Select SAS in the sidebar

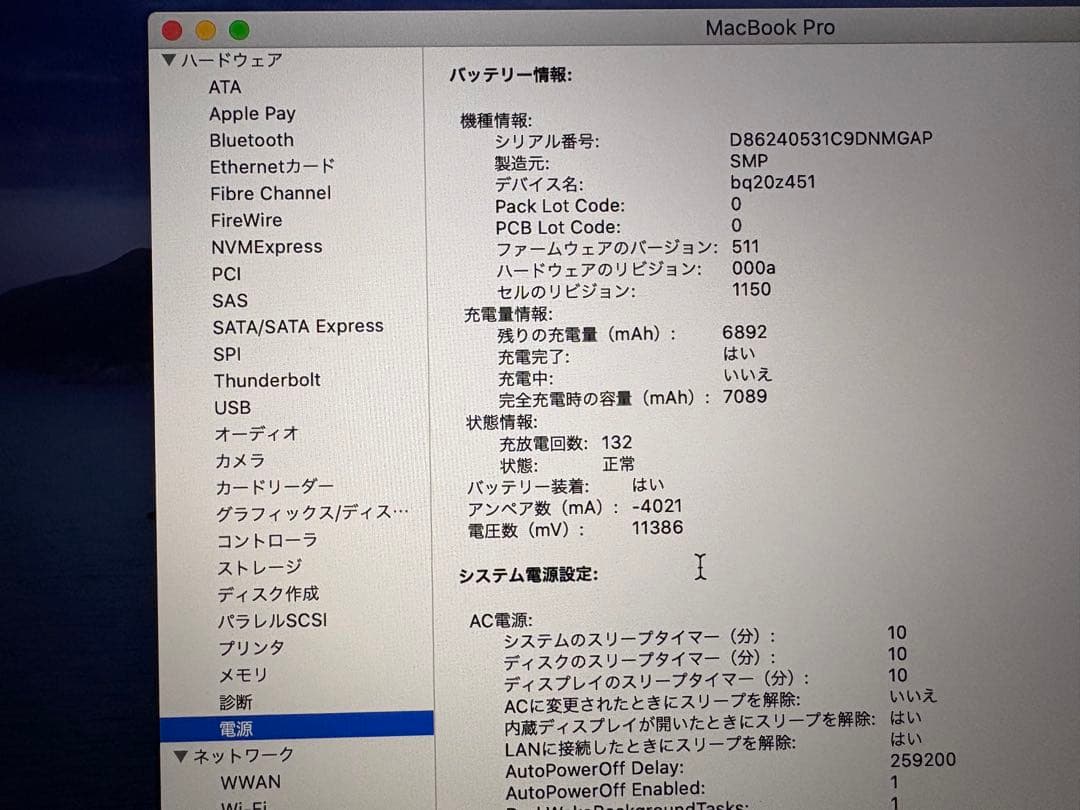230,301
